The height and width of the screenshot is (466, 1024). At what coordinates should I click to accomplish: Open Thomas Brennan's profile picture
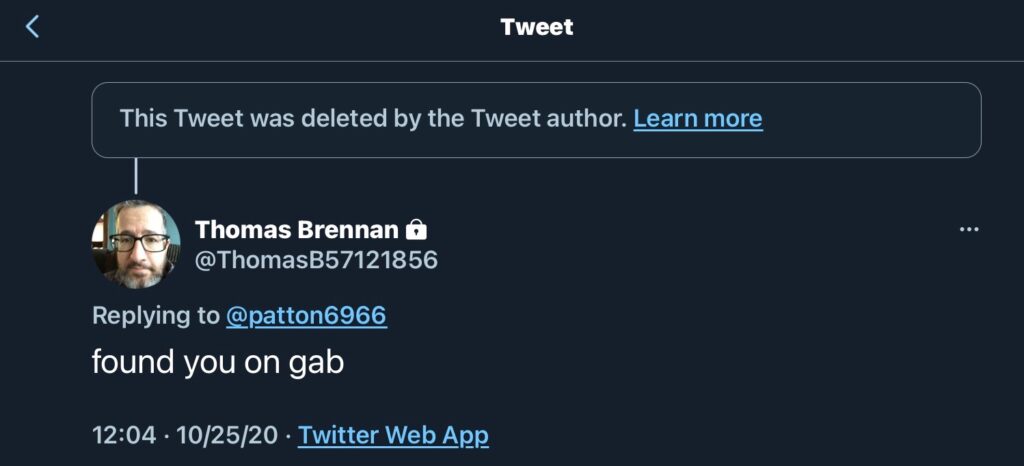[x=136, y=244]
